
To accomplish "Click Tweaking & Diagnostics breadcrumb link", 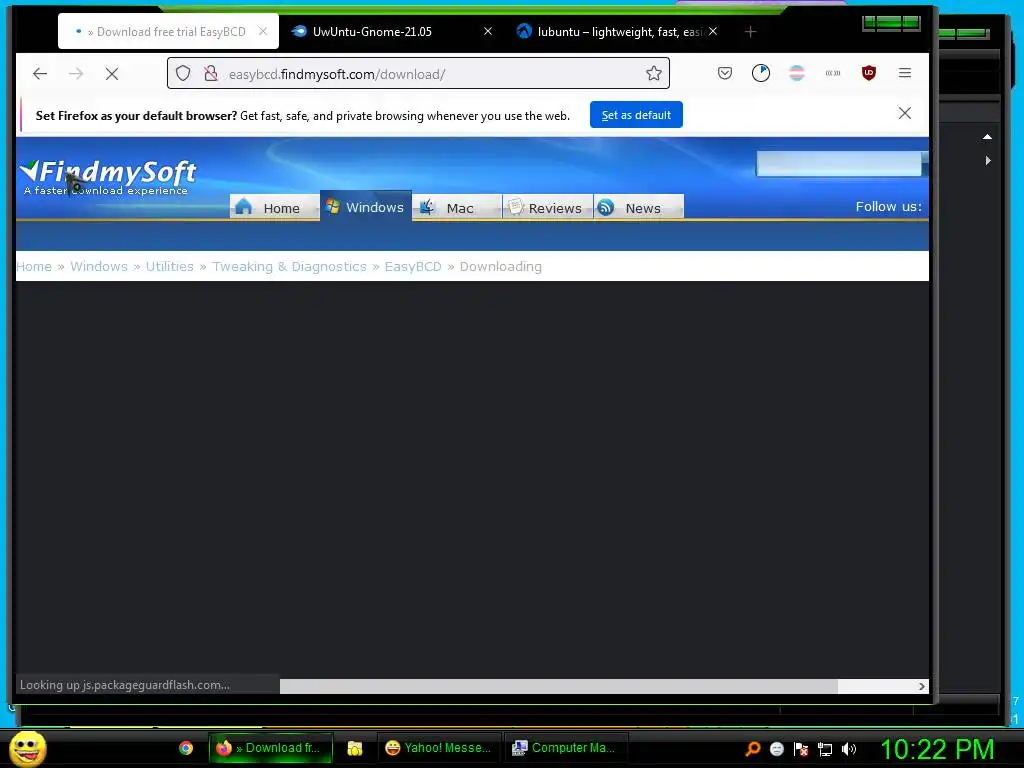I will (x=289, y=266).
